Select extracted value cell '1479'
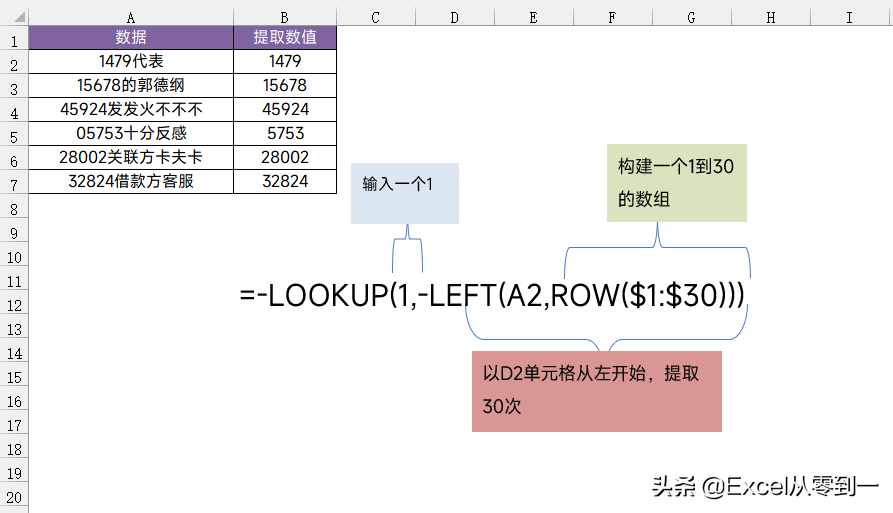893x513 pixels. (x=285, y=61)
